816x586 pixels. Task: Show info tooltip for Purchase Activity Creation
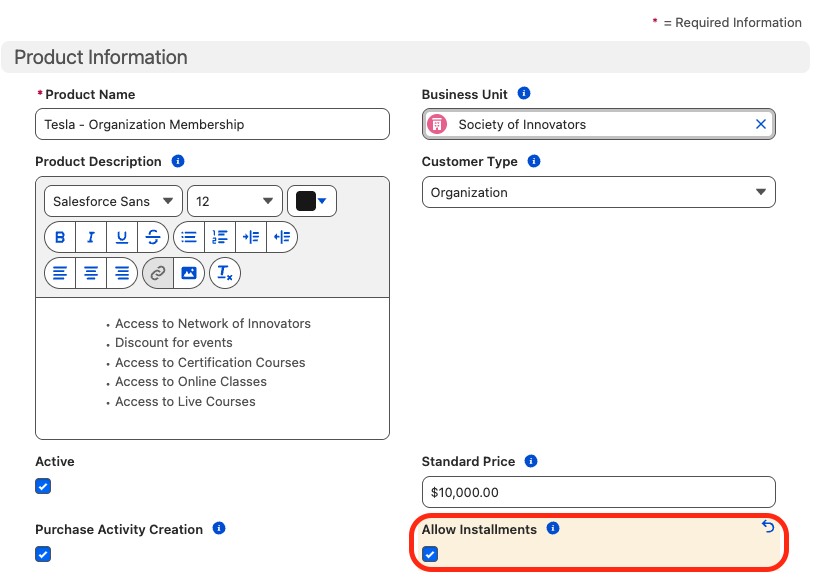coord(219,528)
